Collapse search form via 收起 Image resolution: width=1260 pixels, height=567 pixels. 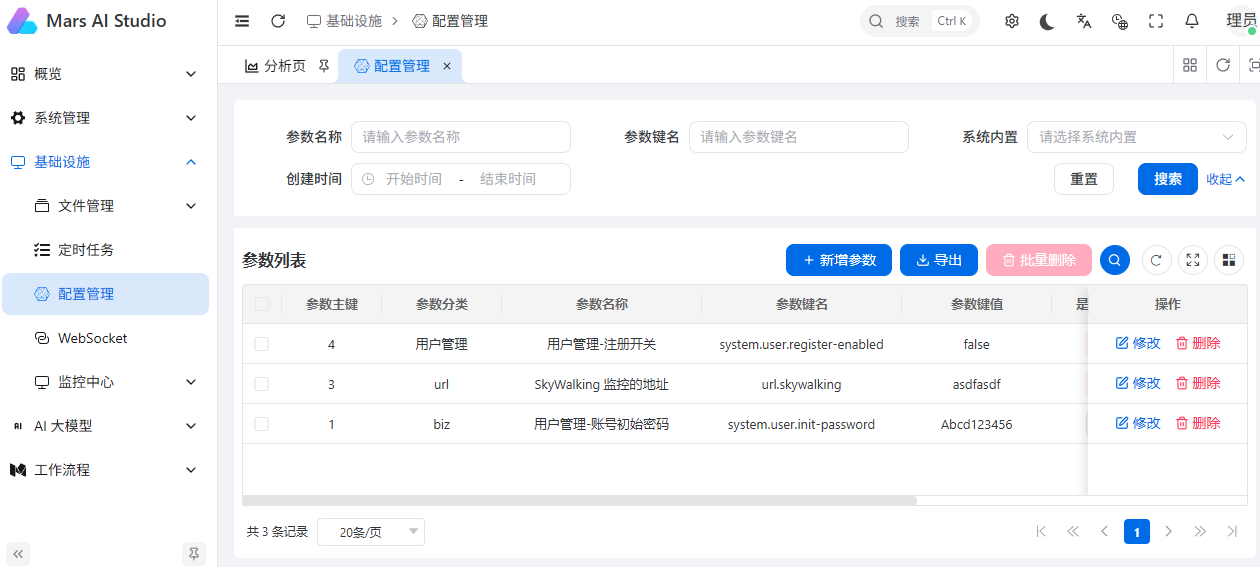pyautogui.click(x=1225, y=179)
